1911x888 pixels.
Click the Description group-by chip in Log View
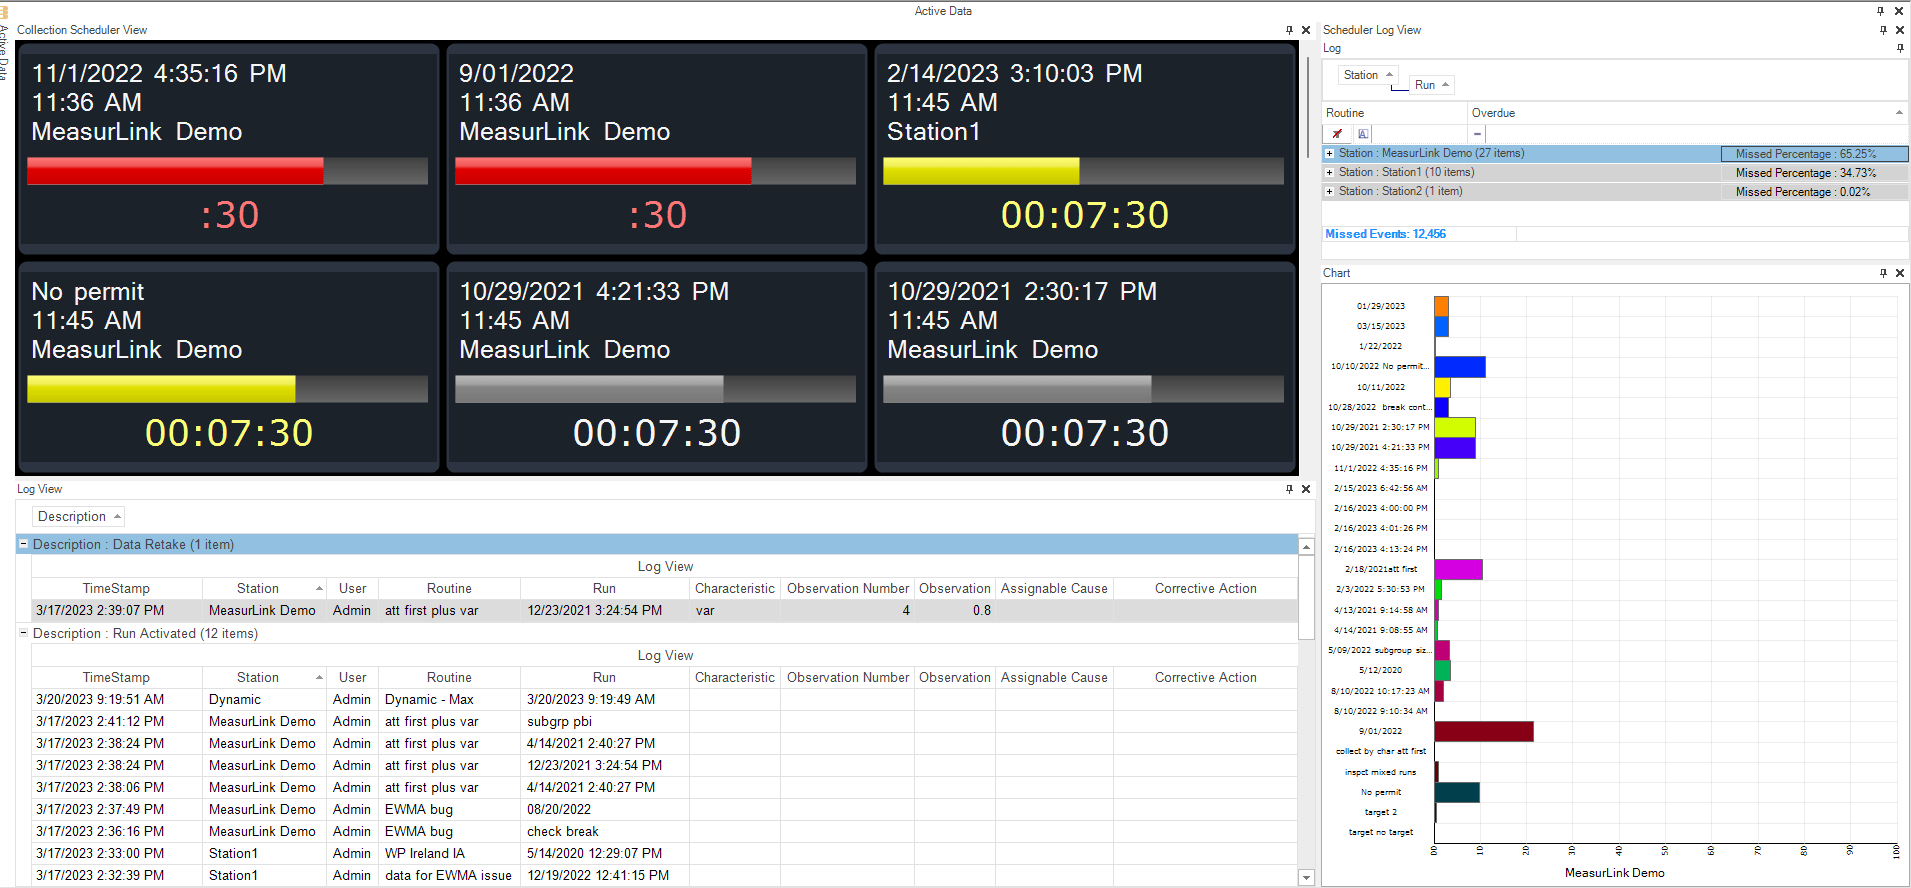[78, 517]
